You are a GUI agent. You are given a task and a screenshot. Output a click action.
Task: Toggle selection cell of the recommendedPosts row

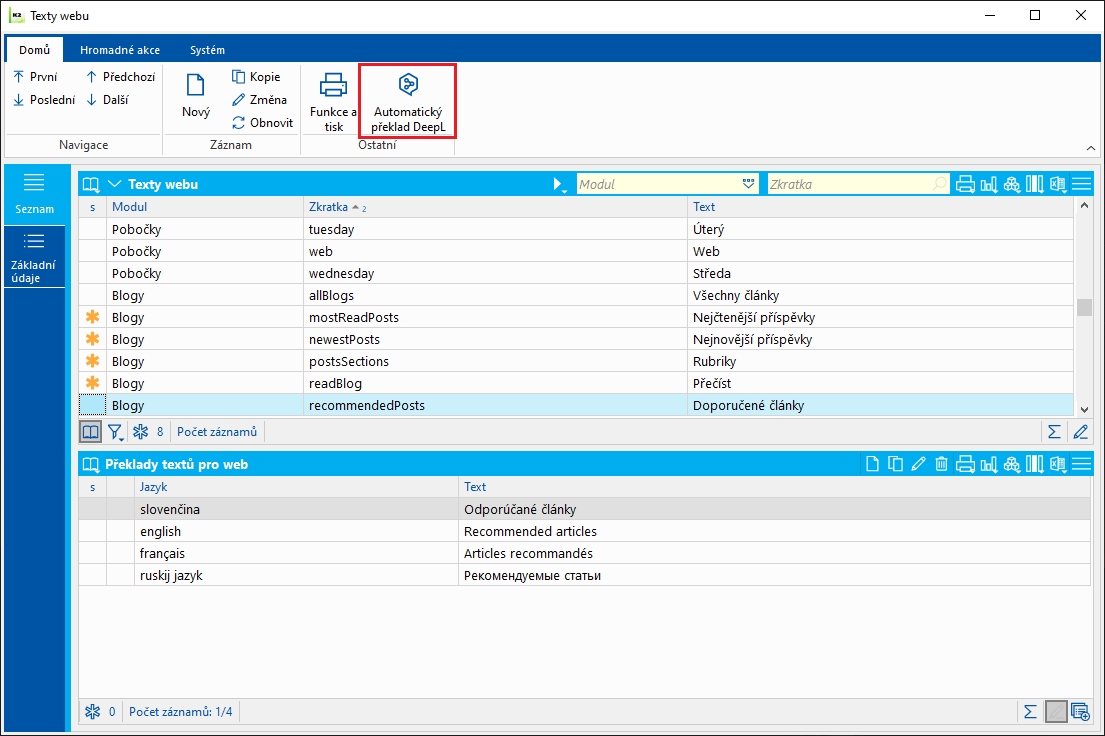(93, 406)
